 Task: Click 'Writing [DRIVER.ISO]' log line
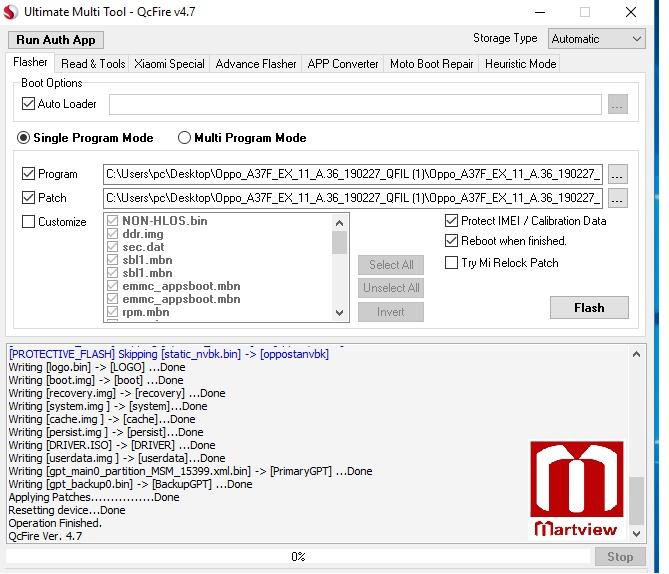[x=112, y=446]
